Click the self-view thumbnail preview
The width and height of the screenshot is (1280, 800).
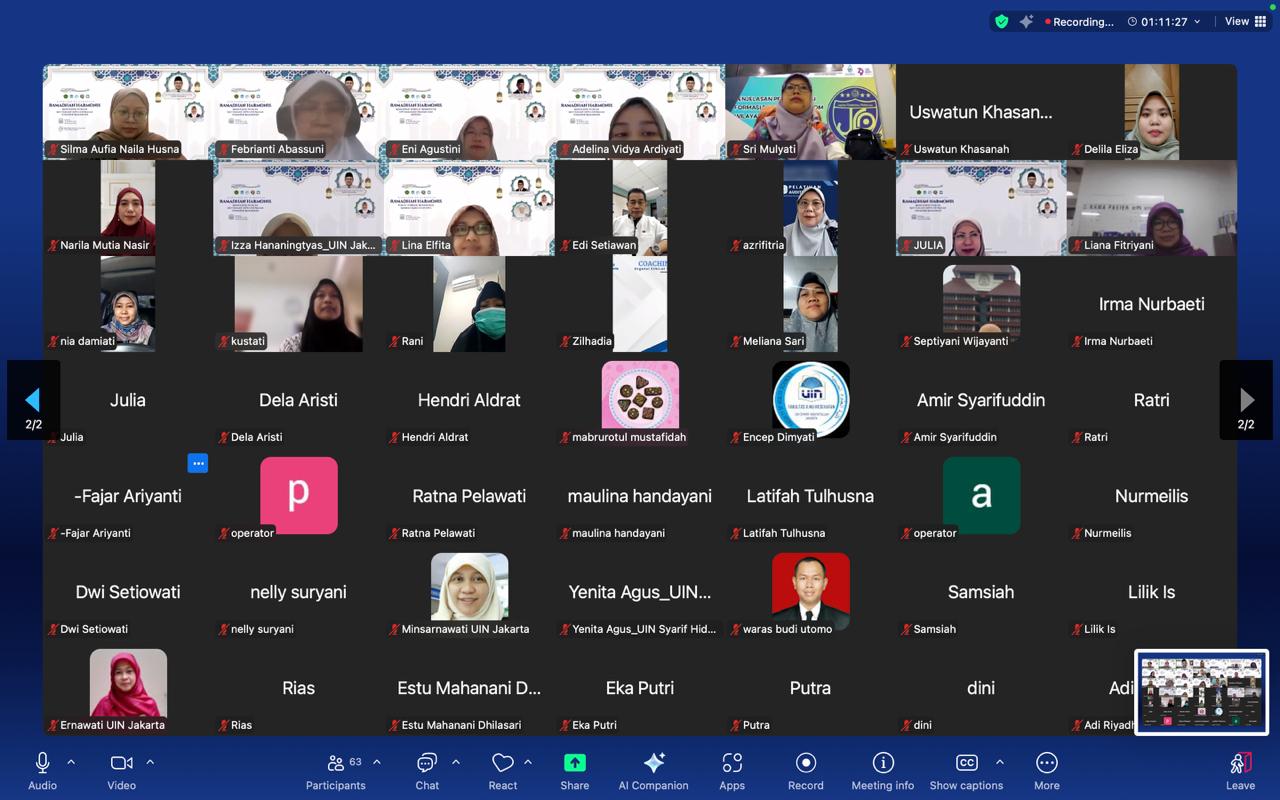coord(1201,692)
